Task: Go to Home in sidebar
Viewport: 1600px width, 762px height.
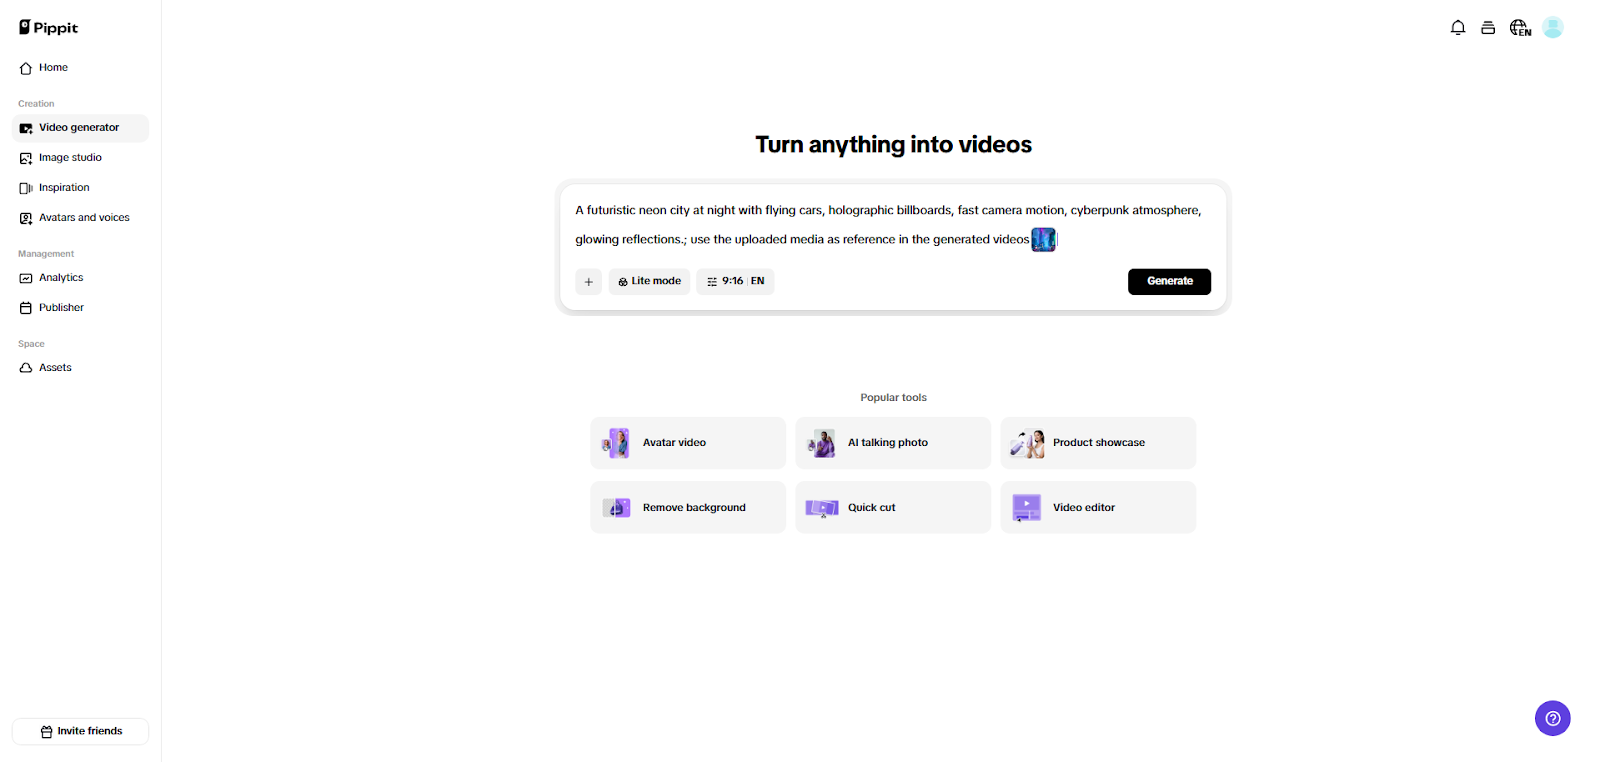Action: 53,68
